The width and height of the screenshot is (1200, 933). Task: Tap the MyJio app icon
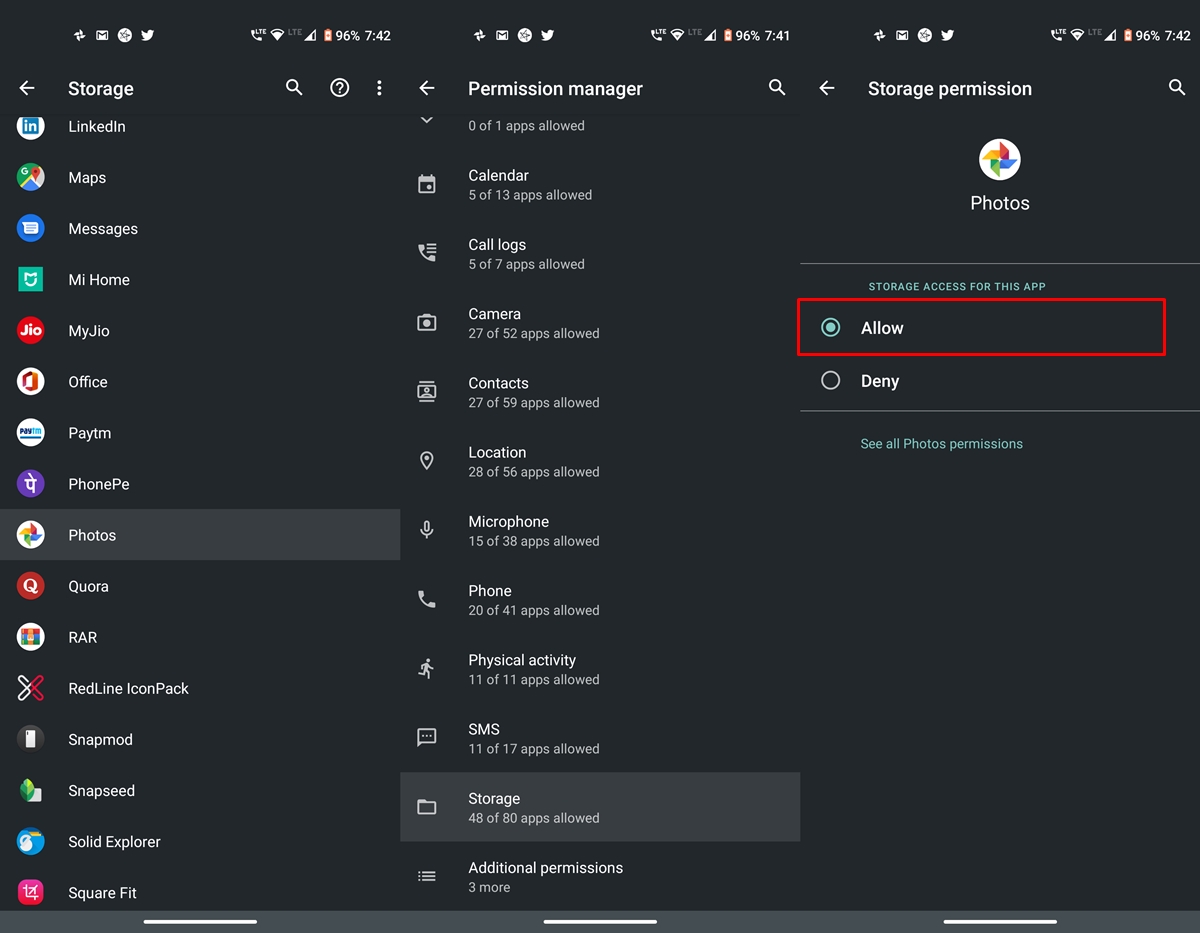(31, 330)
